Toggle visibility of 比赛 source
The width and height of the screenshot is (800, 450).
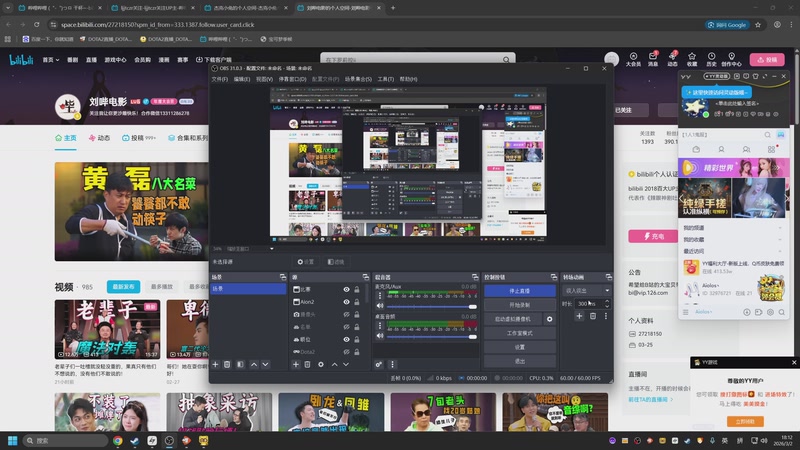pyautogui.click(x=346, y=289)
